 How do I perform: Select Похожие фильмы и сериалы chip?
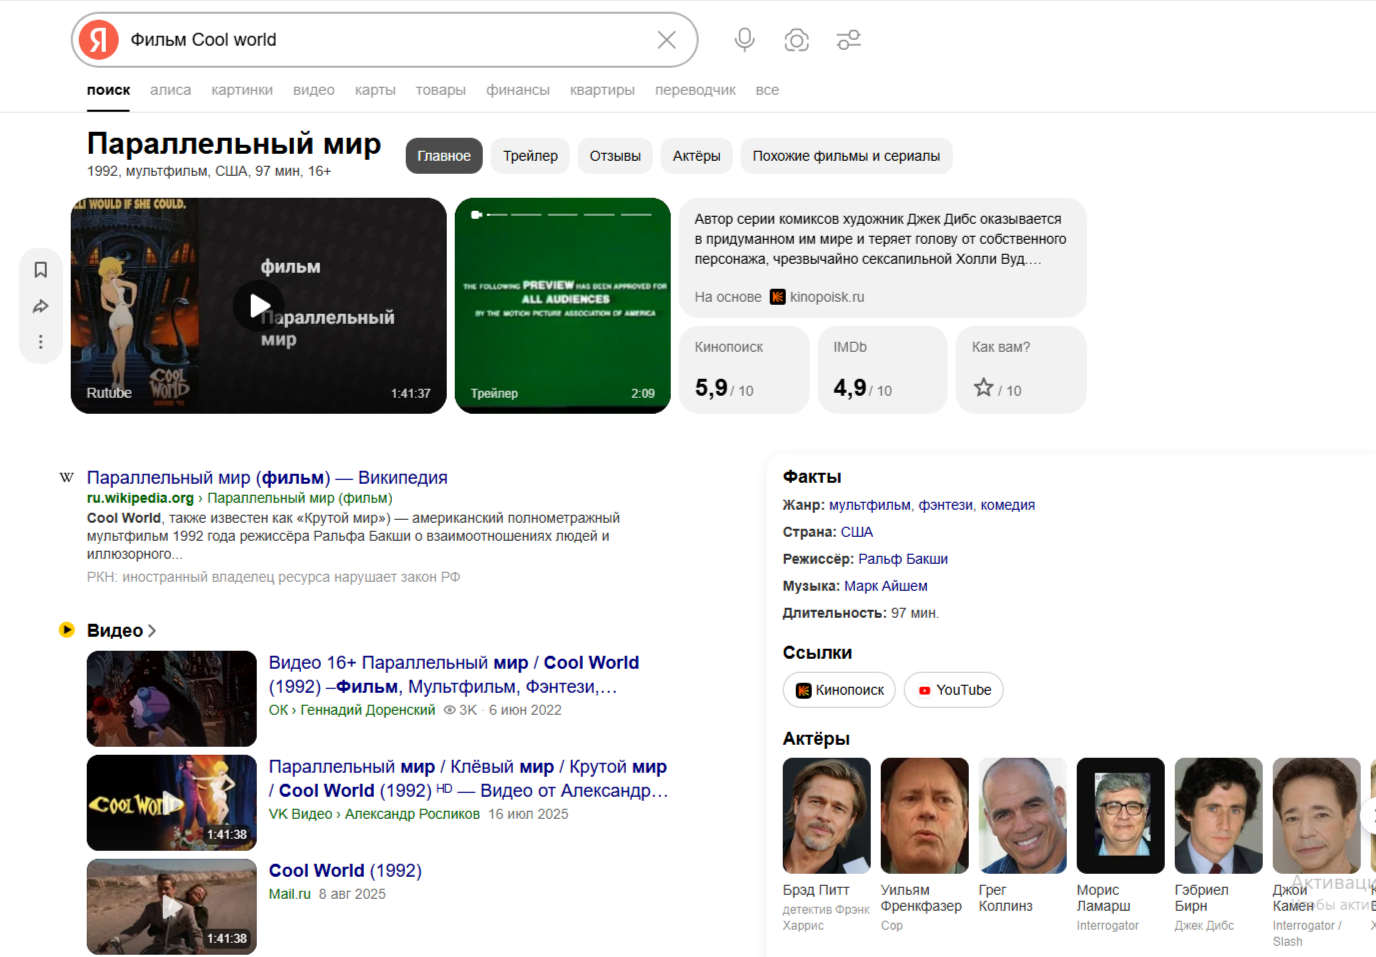pos(847,156)
